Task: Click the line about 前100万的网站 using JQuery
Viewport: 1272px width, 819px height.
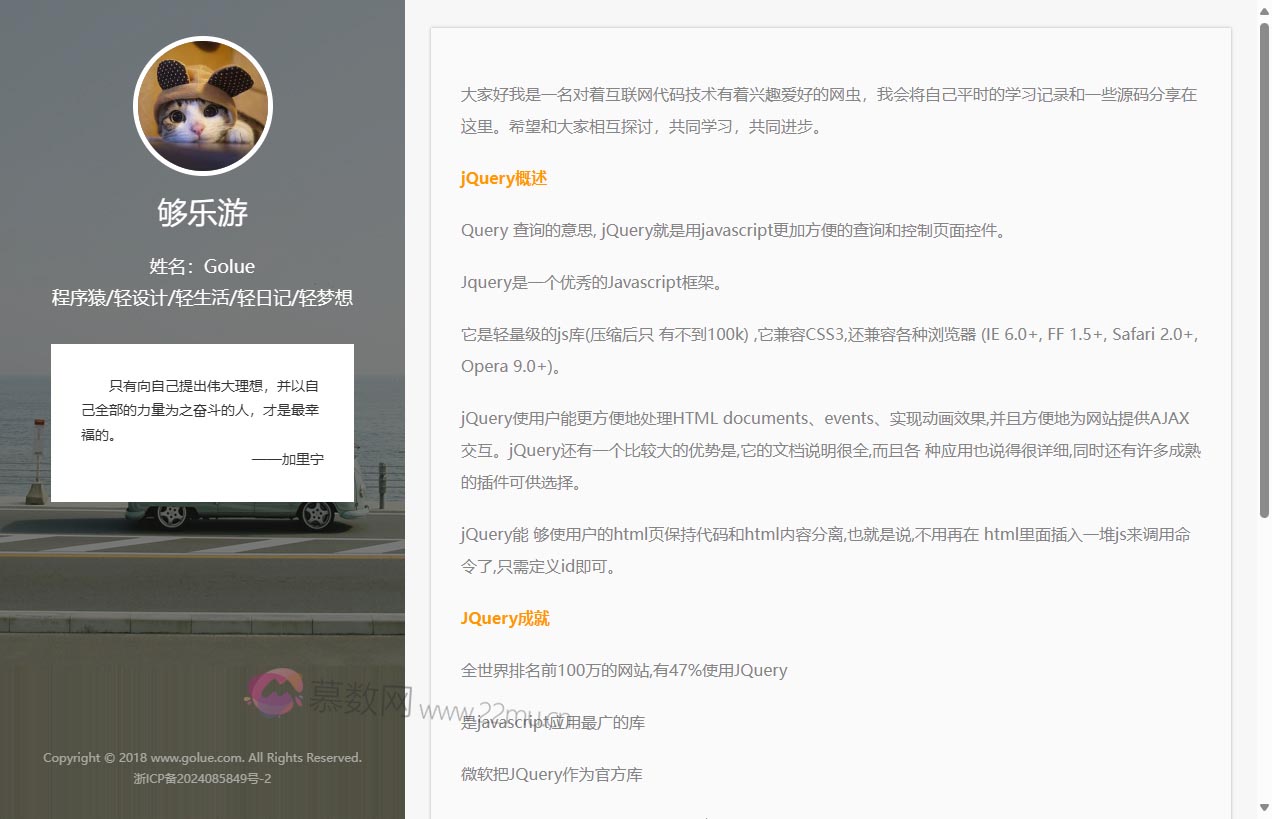Action: click(624, 670)
